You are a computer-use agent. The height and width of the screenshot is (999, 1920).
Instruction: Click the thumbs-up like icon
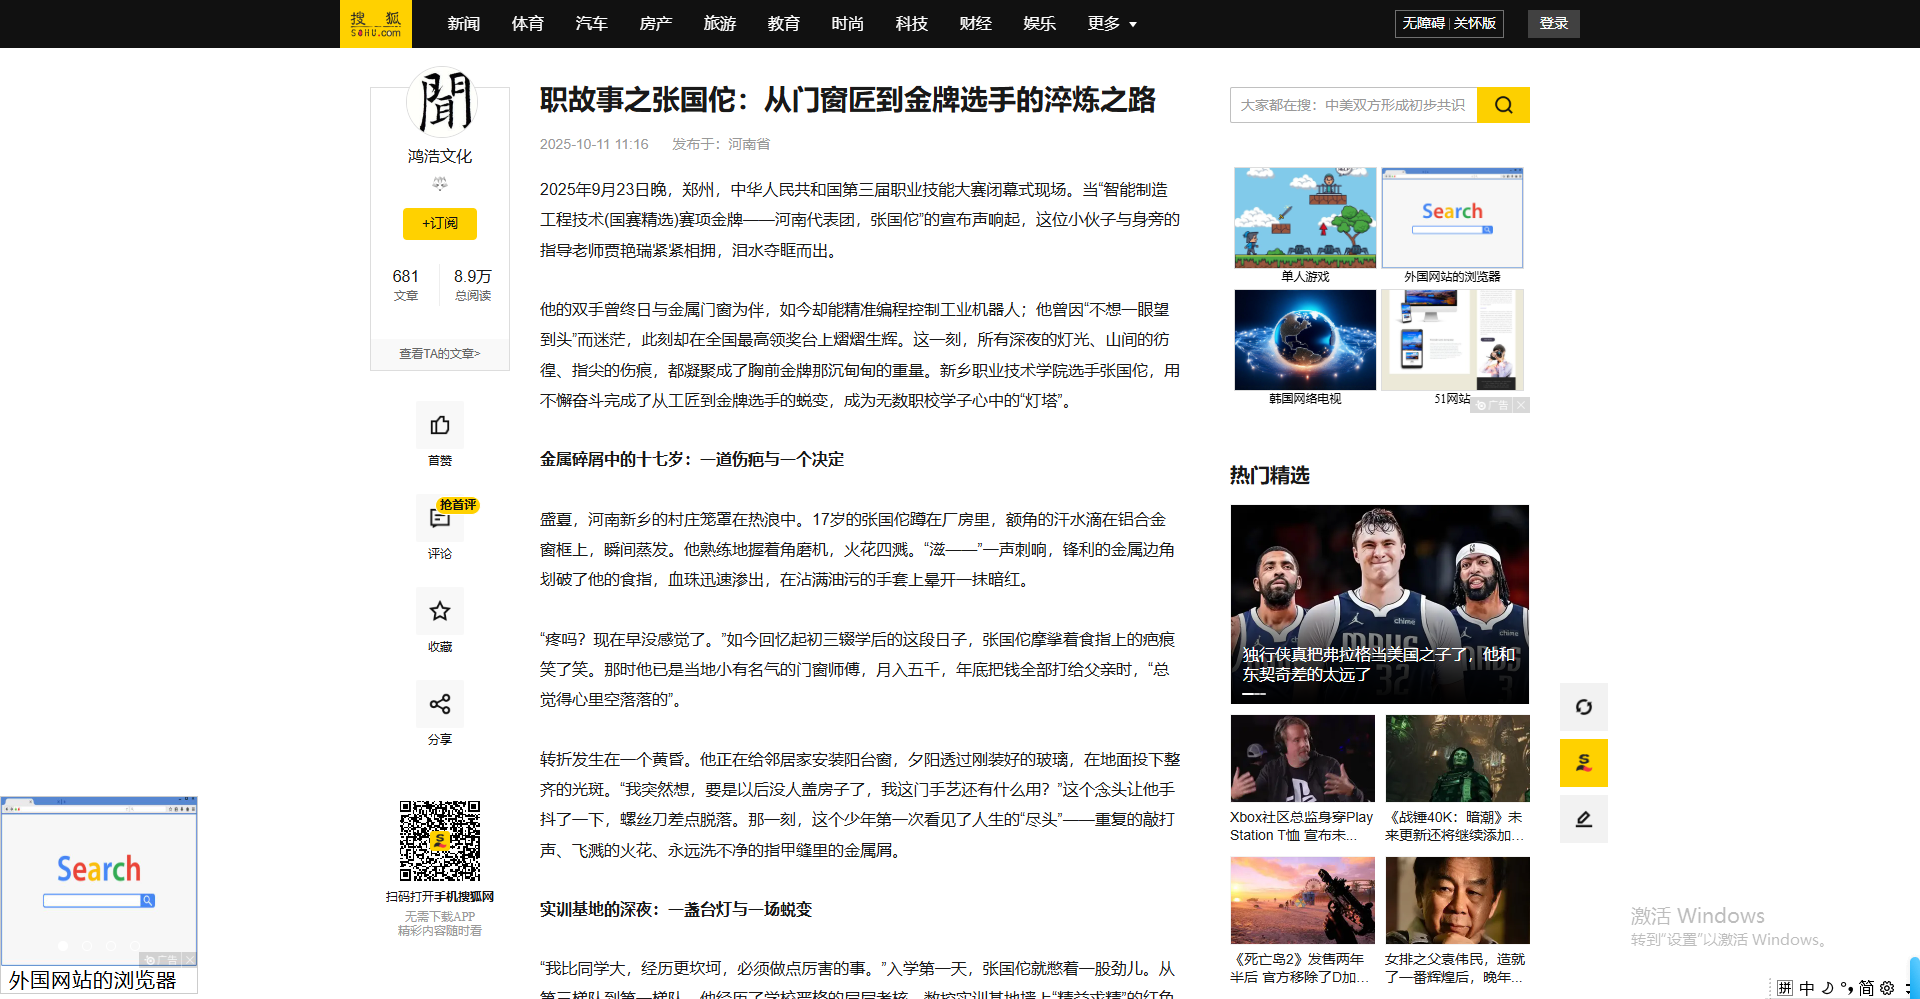[439, 426]
